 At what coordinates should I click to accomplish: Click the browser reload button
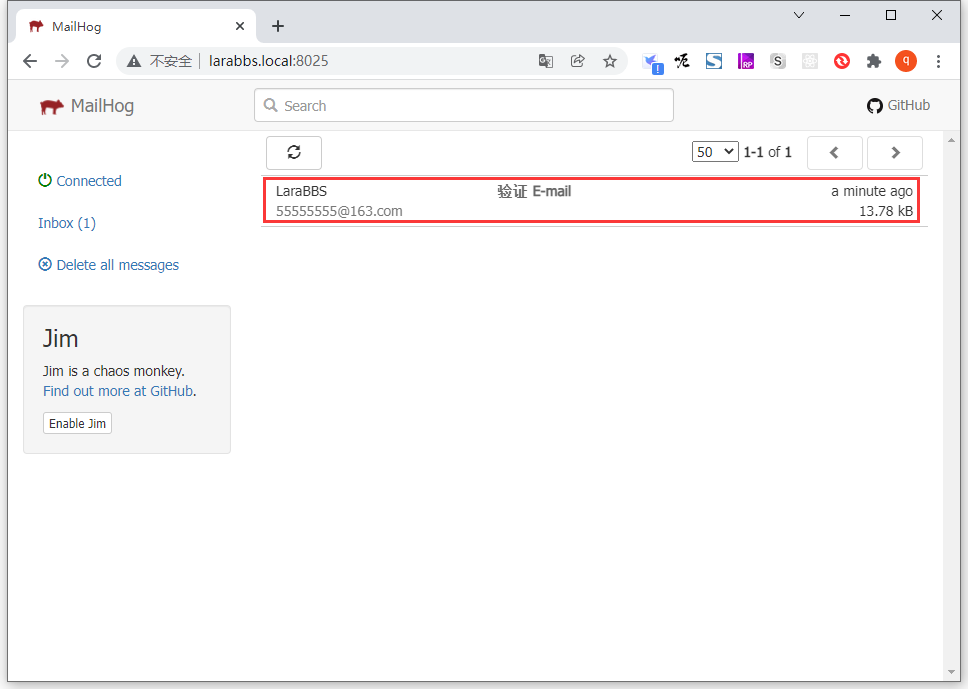[94, 61]
